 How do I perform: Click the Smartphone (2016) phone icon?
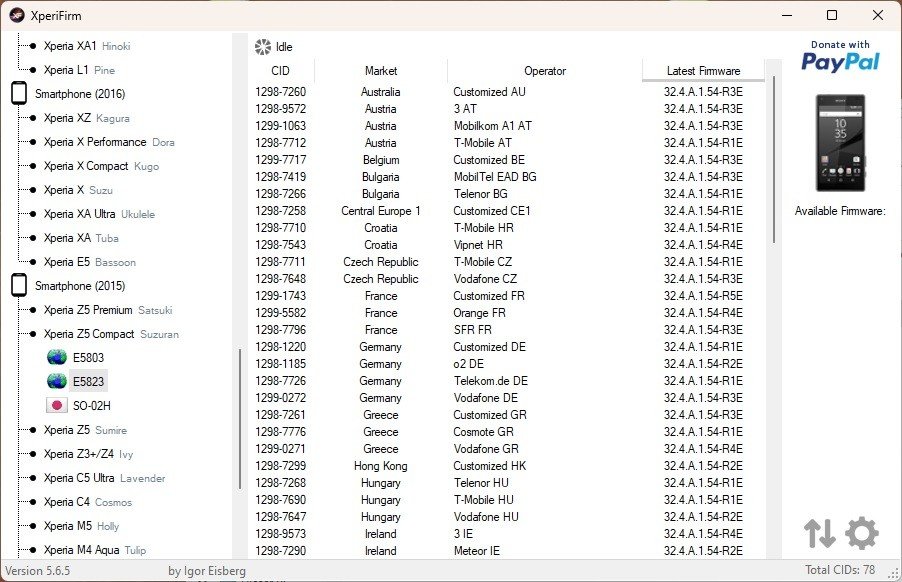(x=19, y=94)
